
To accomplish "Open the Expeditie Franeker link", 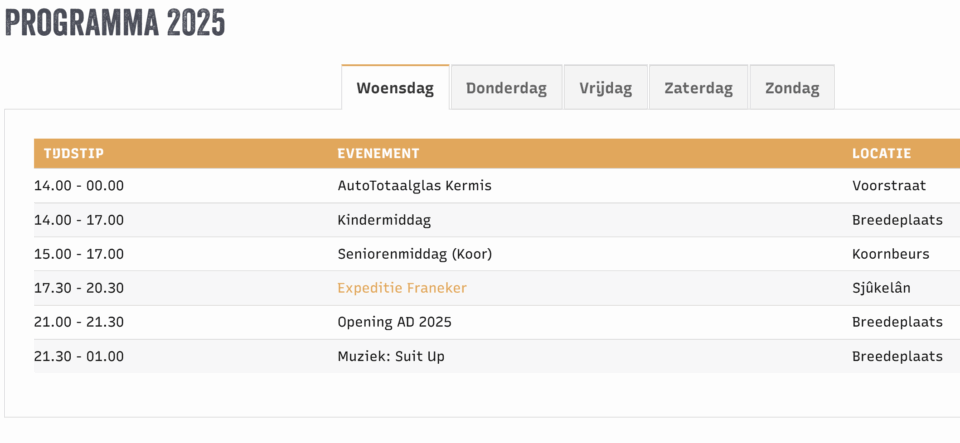I will point(402,288).
